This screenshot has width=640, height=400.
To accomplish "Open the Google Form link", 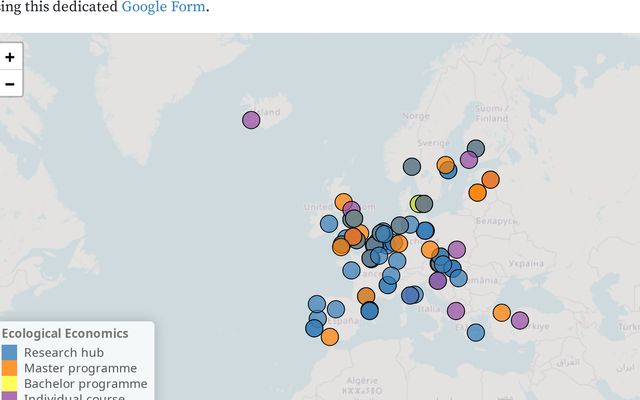I will click(x=163, y=7).
